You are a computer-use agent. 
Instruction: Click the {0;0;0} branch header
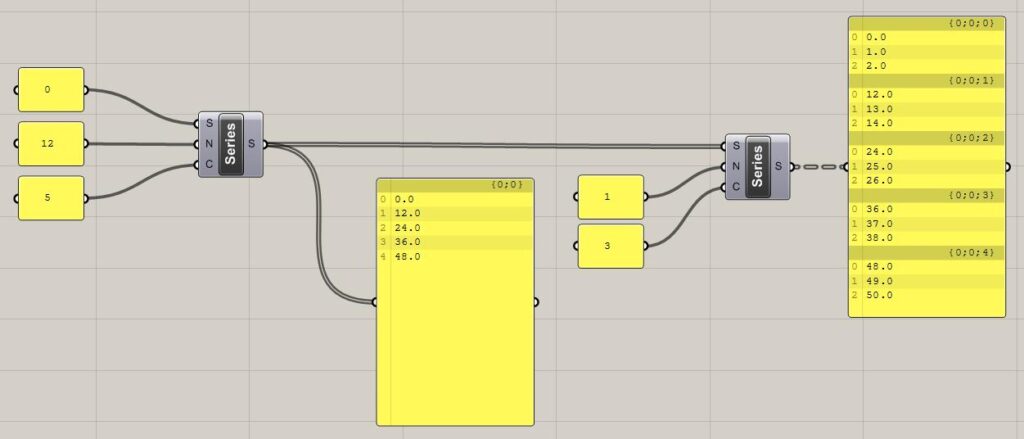coord(927,24)
